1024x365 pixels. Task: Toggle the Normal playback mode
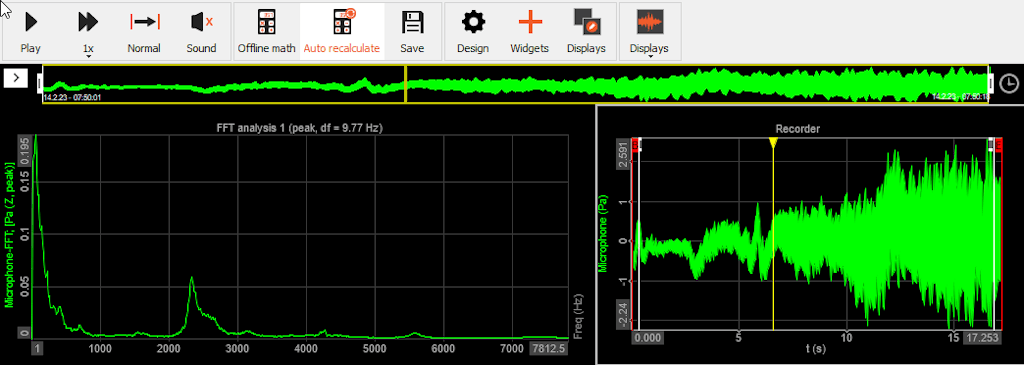[x=144, y=31]
